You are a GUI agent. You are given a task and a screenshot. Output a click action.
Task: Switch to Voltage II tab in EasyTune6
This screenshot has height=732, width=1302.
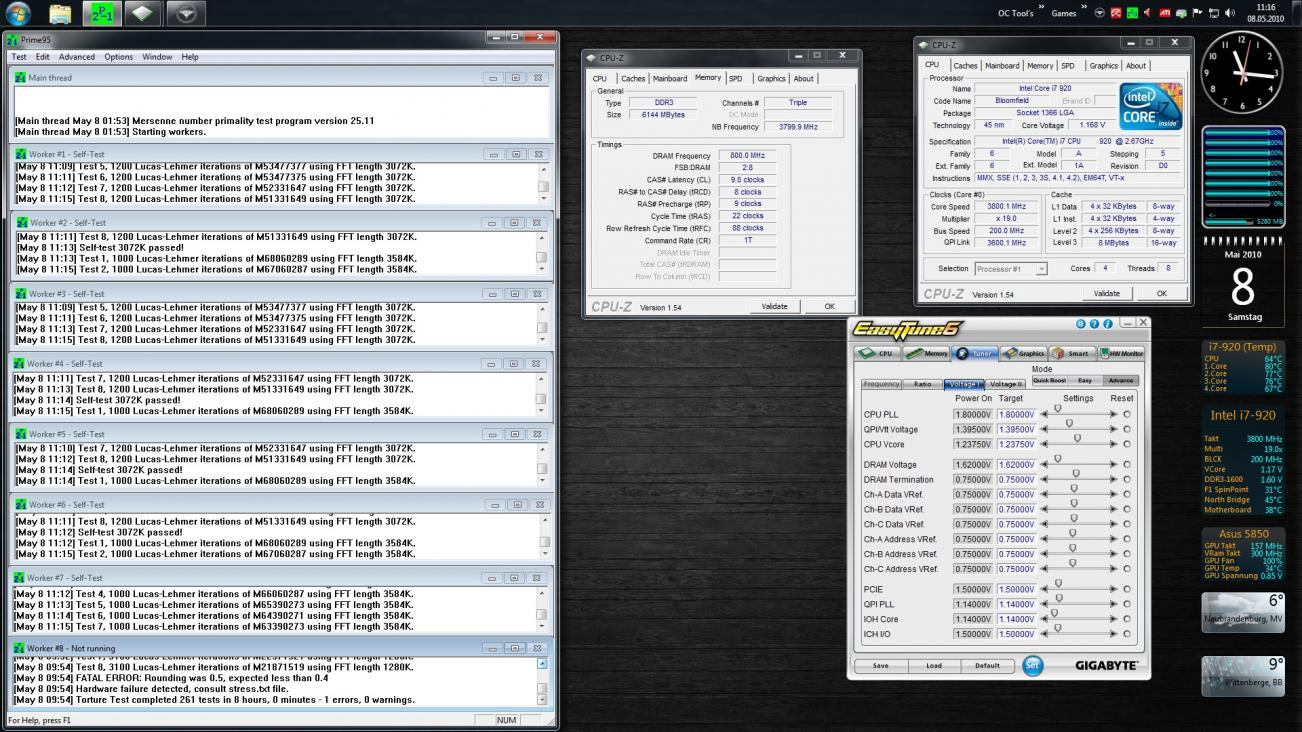tap(1006, 383)
